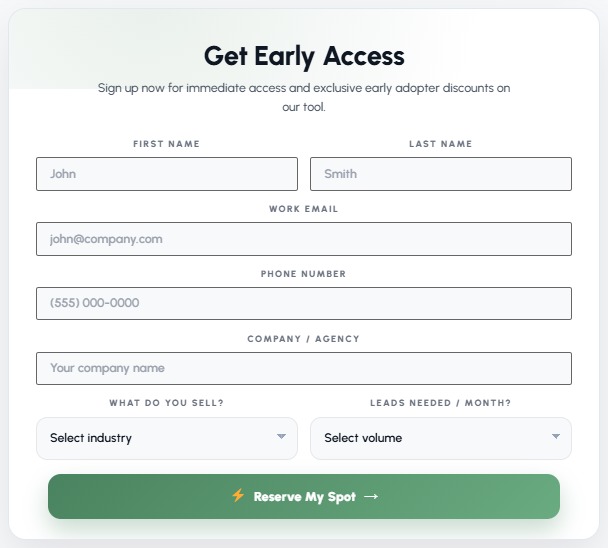Click the lightning bolt icon on the button
This screenshot has width=608, height=548.
click(238, 495)
